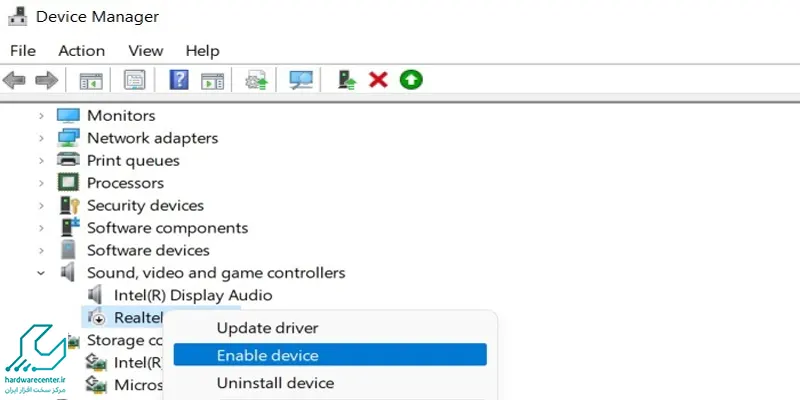Screen dimensions: 800x400
Task: Expand the Software devices node
Action: pyautogui.click(x=41, y=251)
